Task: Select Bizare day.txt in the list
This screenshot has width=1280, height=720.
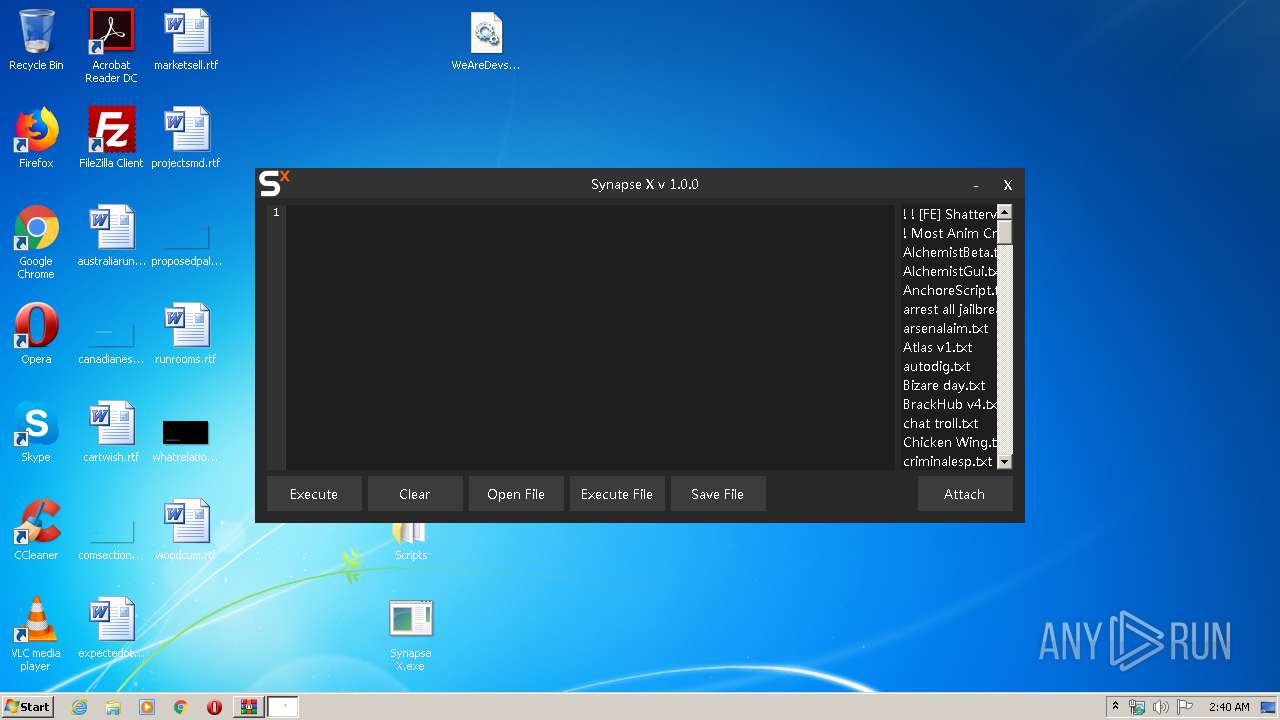Action: 949,385
